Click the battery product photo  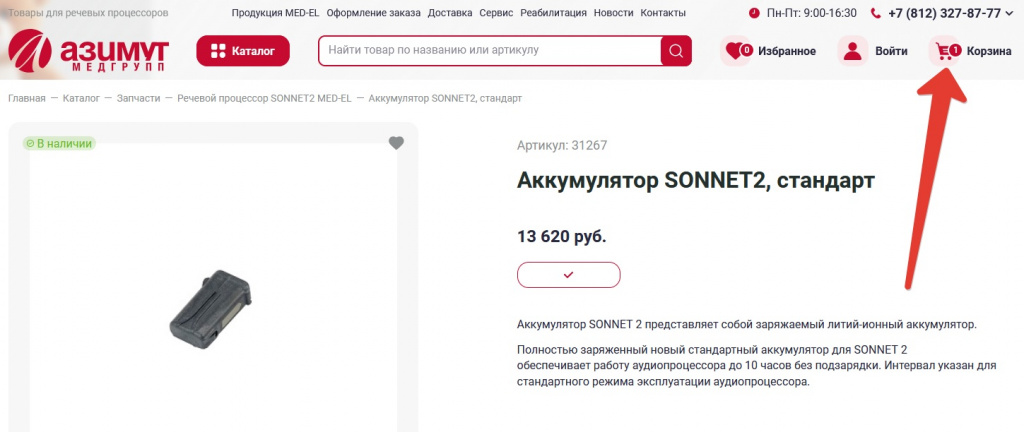(211, 309)
